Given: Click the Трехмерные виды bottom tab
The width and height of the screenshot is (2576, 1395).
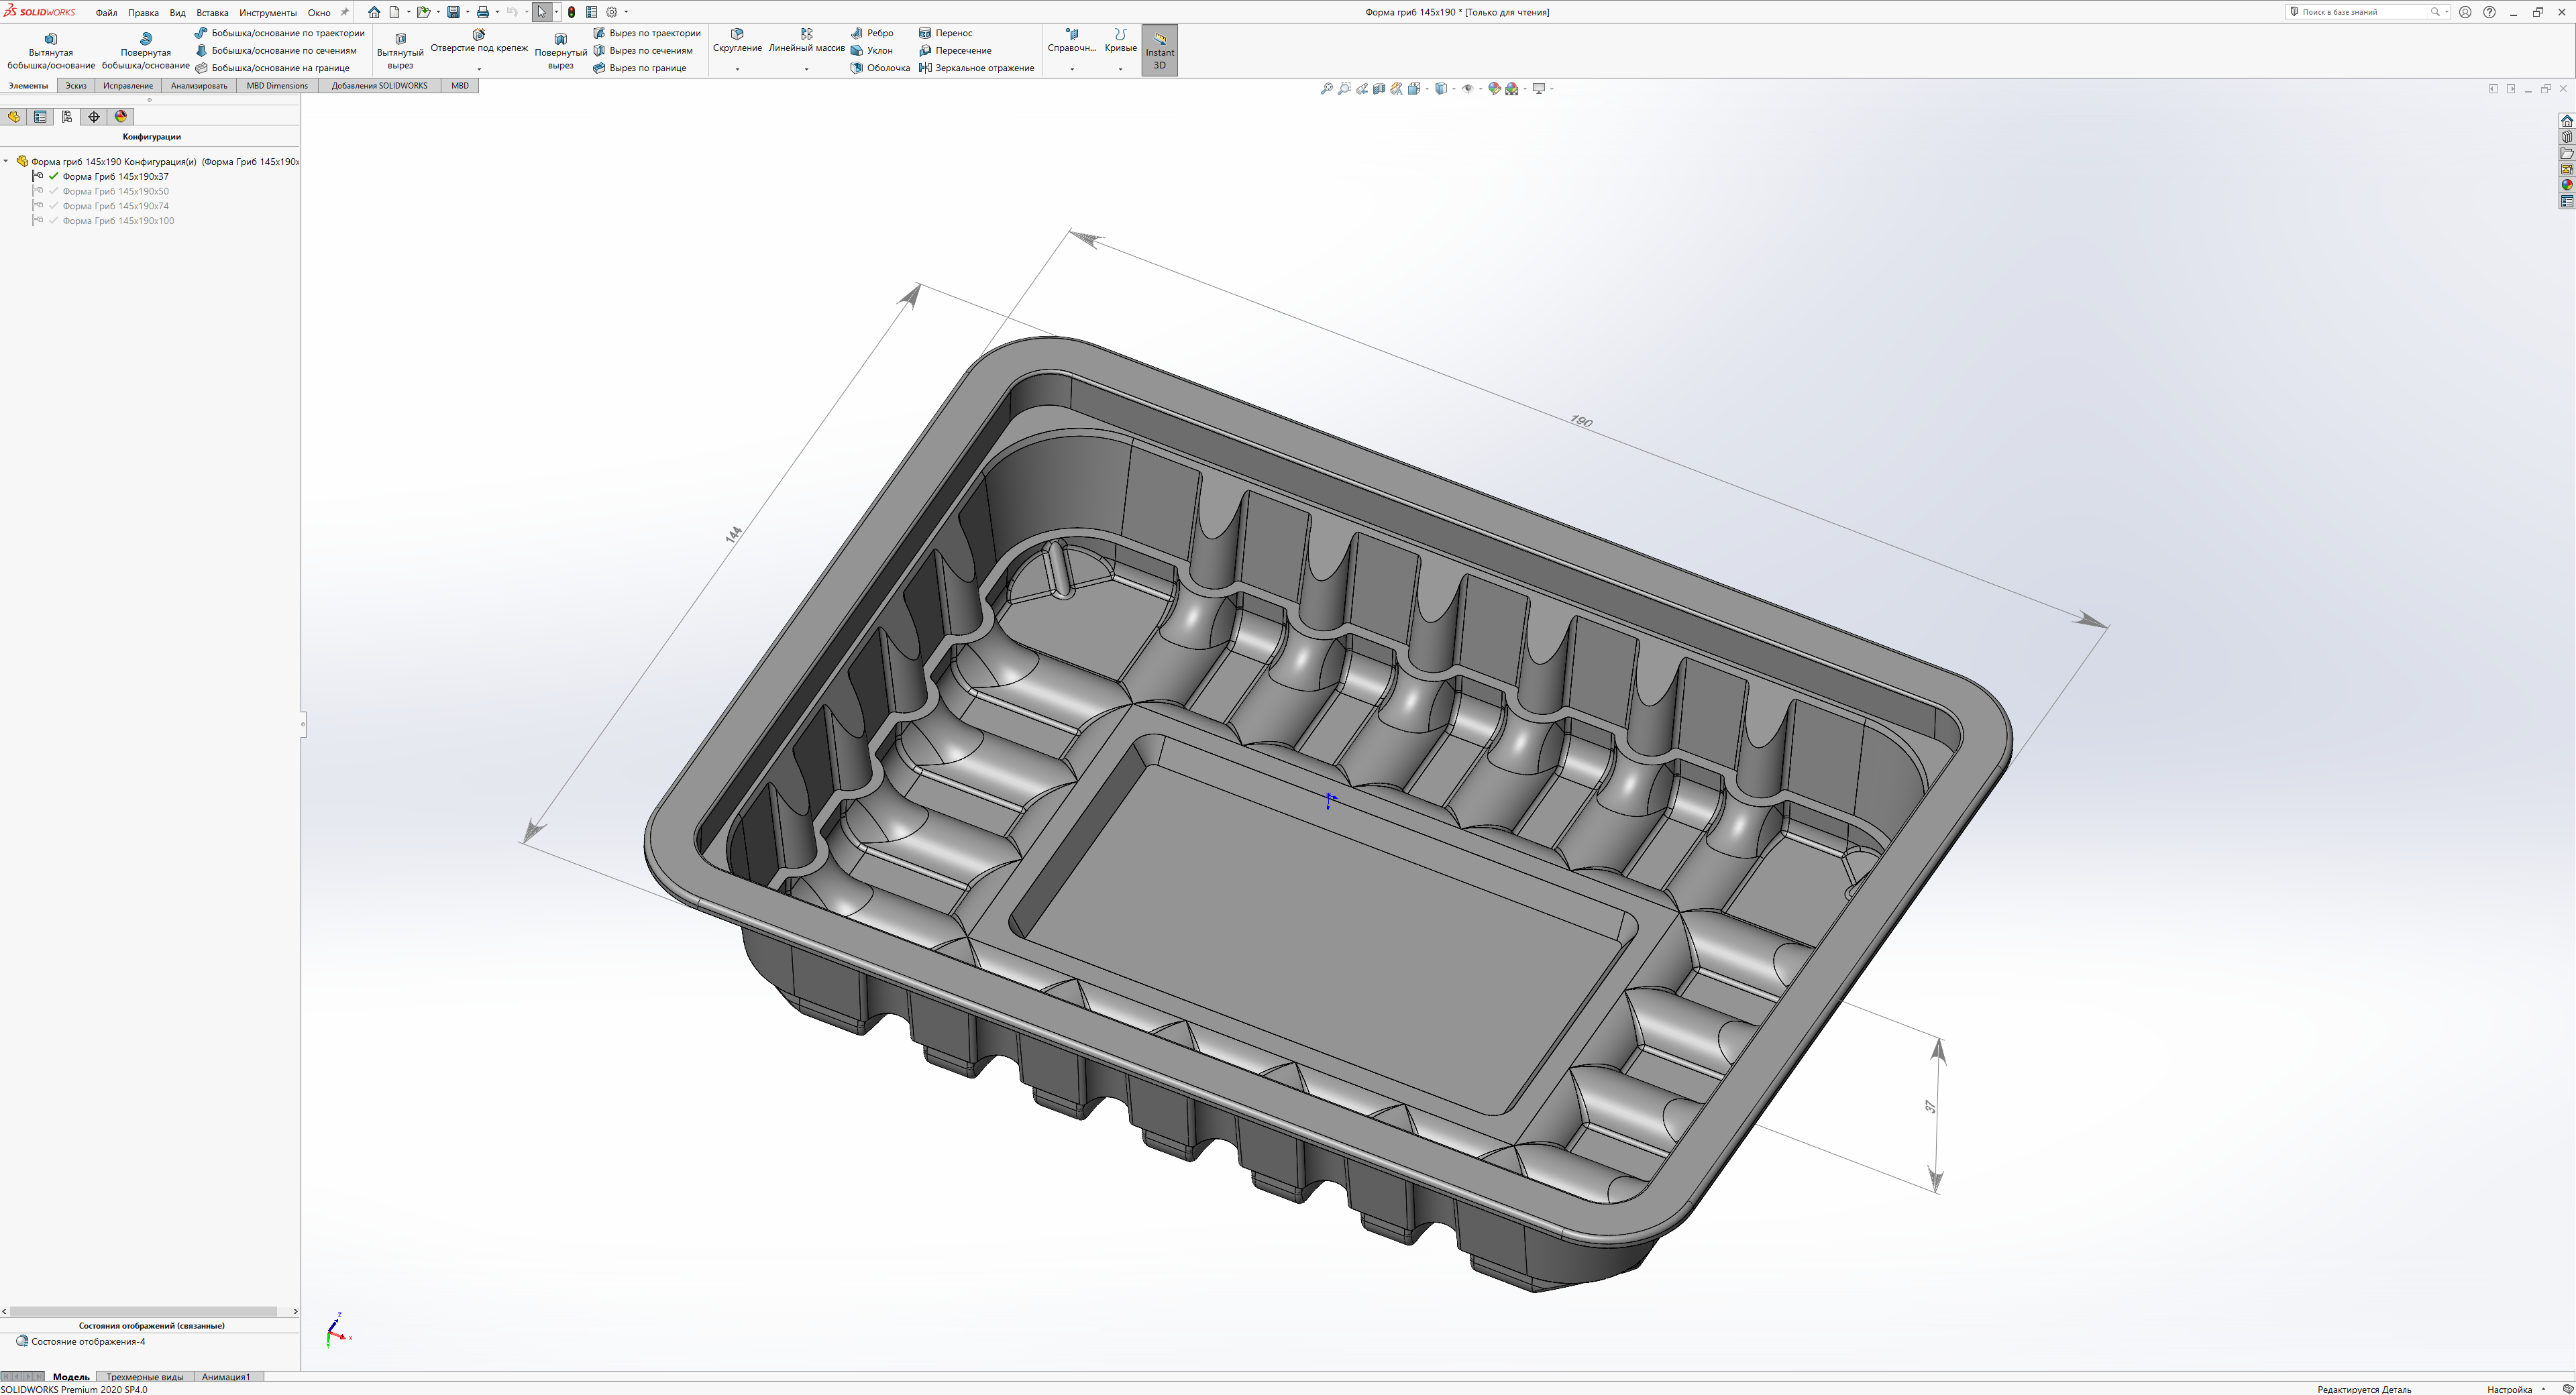Looking at the screenshot, I should [145, 1377].
